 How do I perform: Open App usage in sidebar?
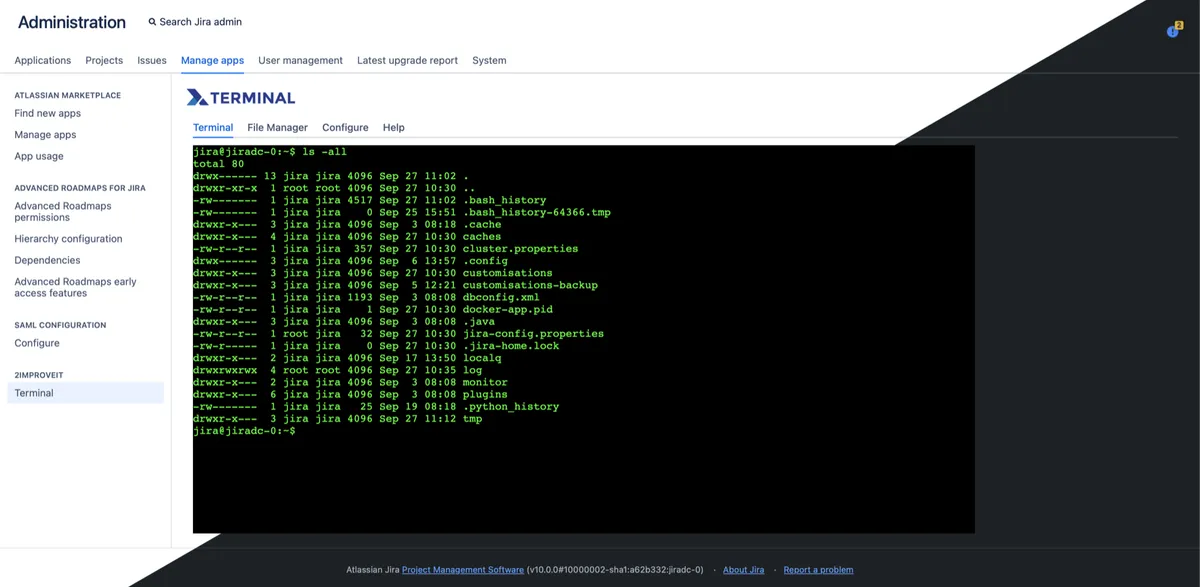[39, 156]
